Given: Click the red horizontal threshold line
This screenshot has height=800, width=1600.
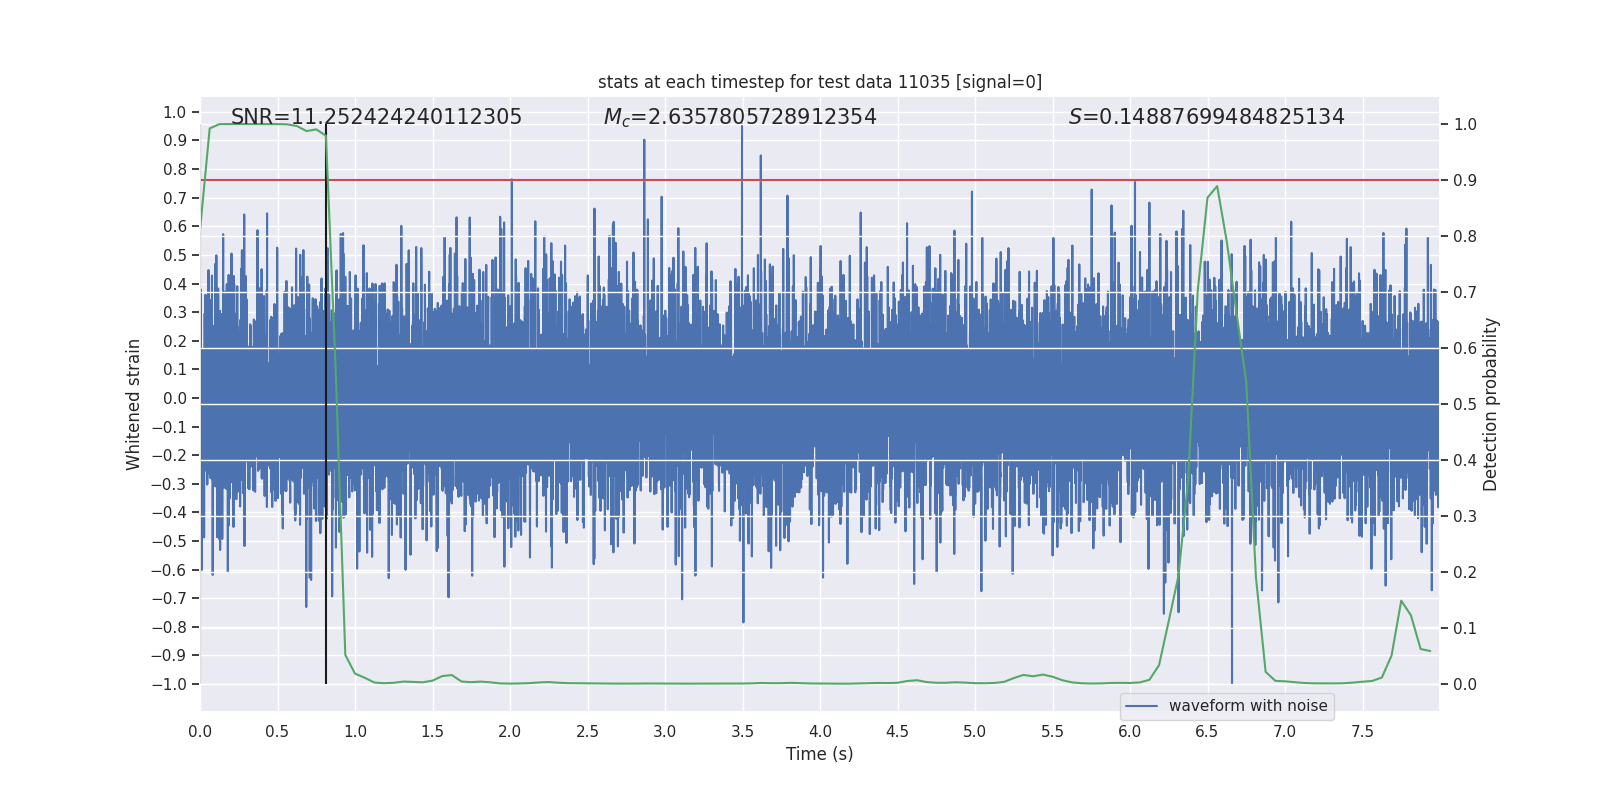Looking at the screenshot, I should click(x=820, y=180).
